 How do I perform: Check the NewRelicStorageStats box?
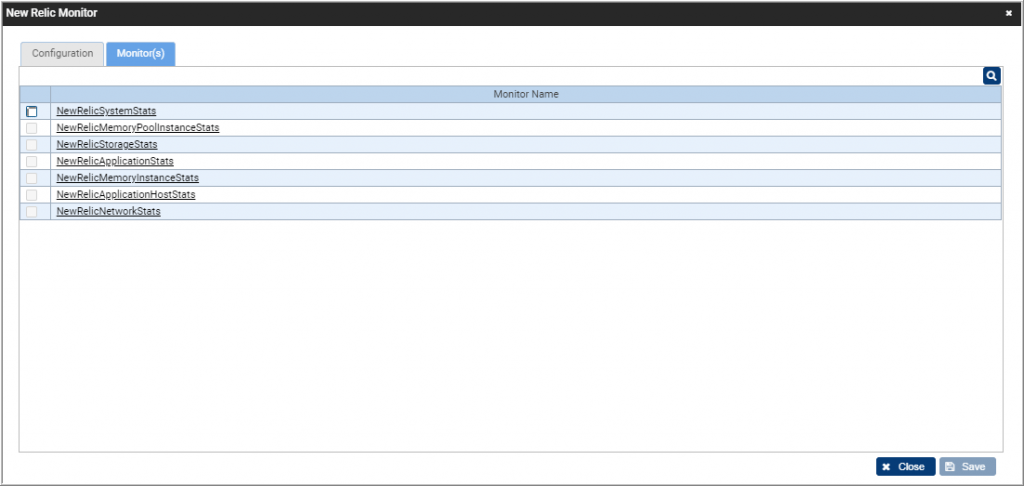coord(31,145)
